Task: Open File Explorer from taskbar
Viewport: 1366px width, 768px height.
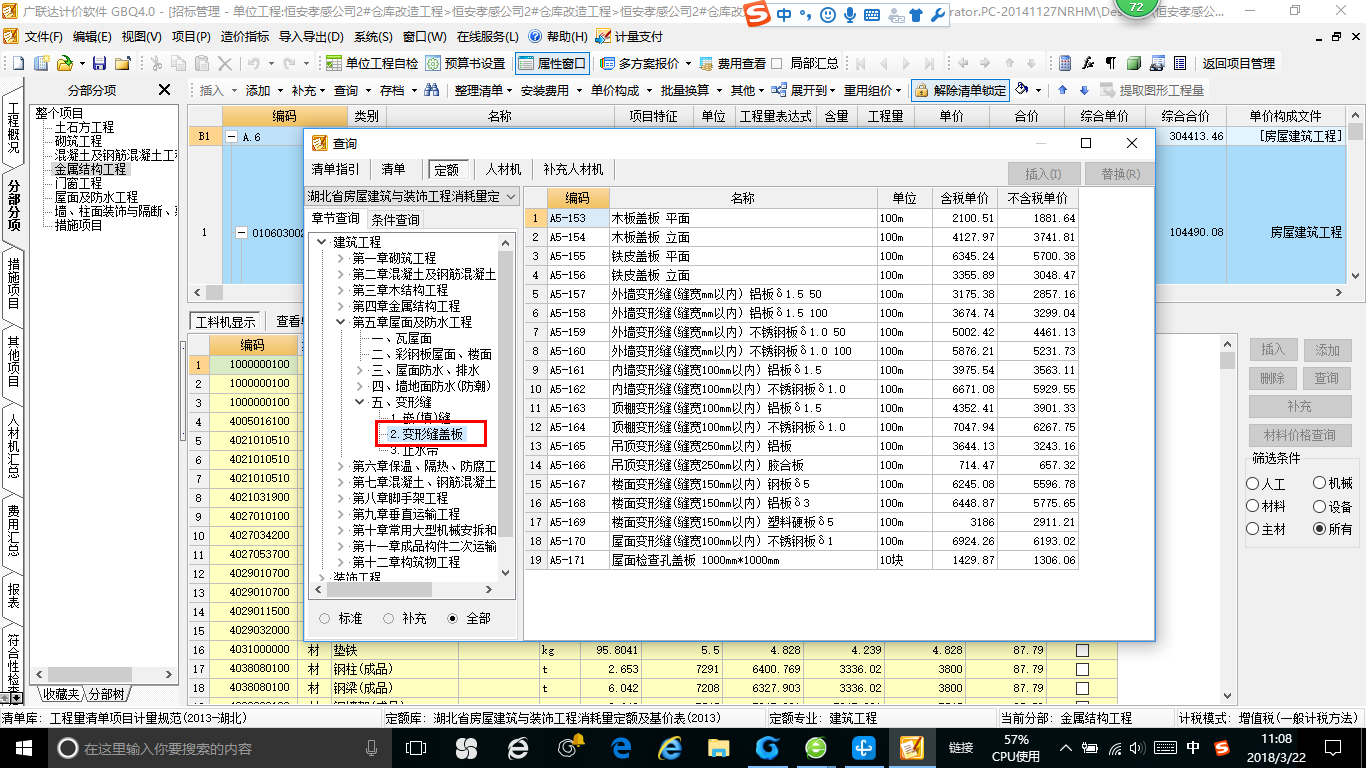Action: coord(718,748)
